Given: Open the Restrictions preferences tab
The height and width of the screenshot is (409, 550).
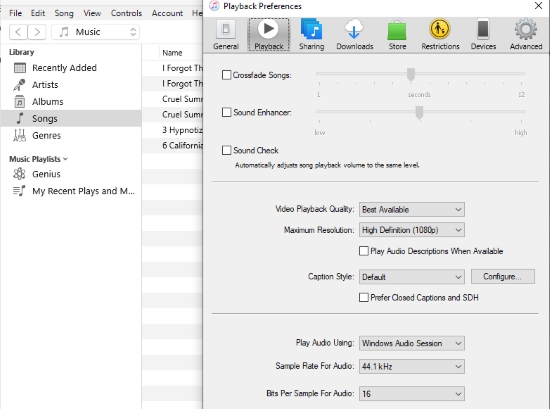Looking at the screenshot, I should tap(440, 34).
